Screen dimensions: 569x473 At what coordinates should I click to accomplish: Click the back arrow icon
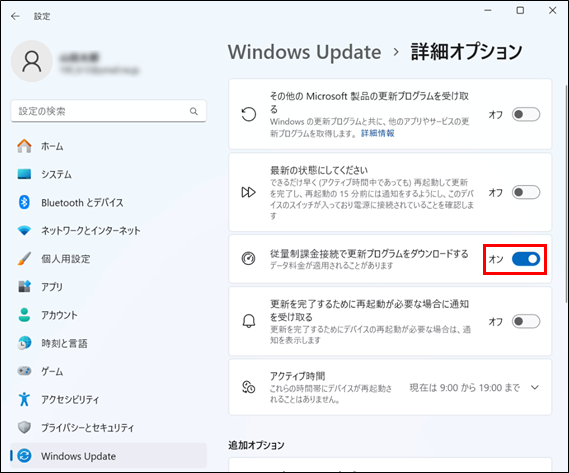15,16
